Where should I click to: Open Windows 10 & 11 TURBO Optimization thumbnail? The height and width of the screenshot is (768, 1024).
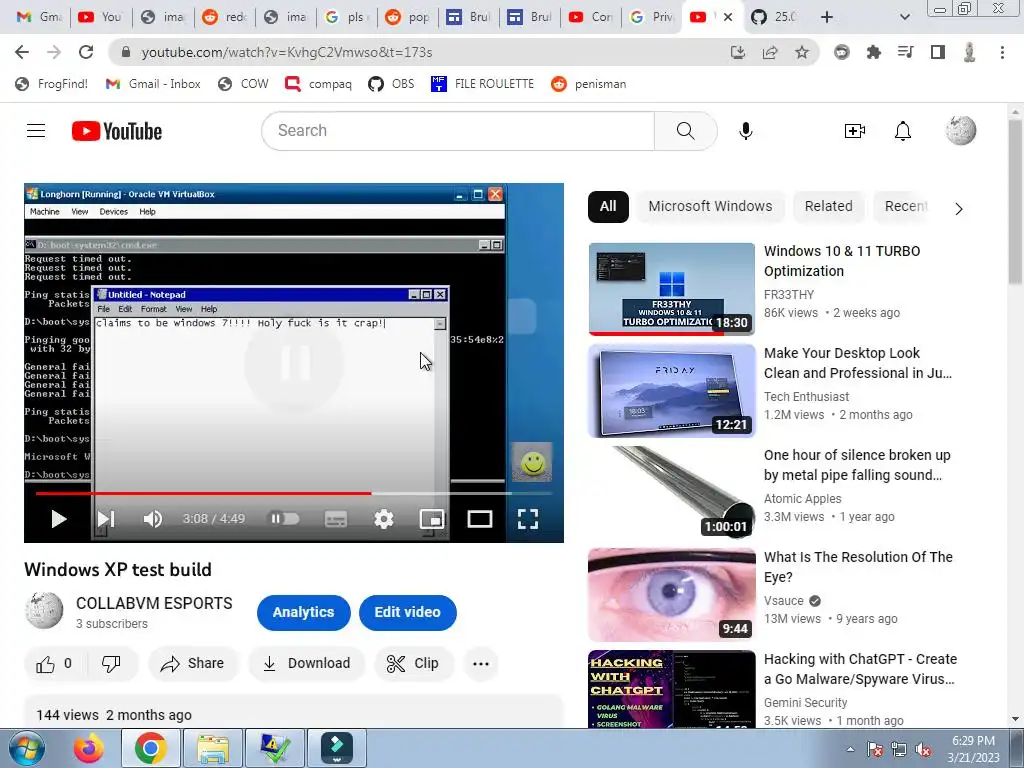[x=671, y=289]
